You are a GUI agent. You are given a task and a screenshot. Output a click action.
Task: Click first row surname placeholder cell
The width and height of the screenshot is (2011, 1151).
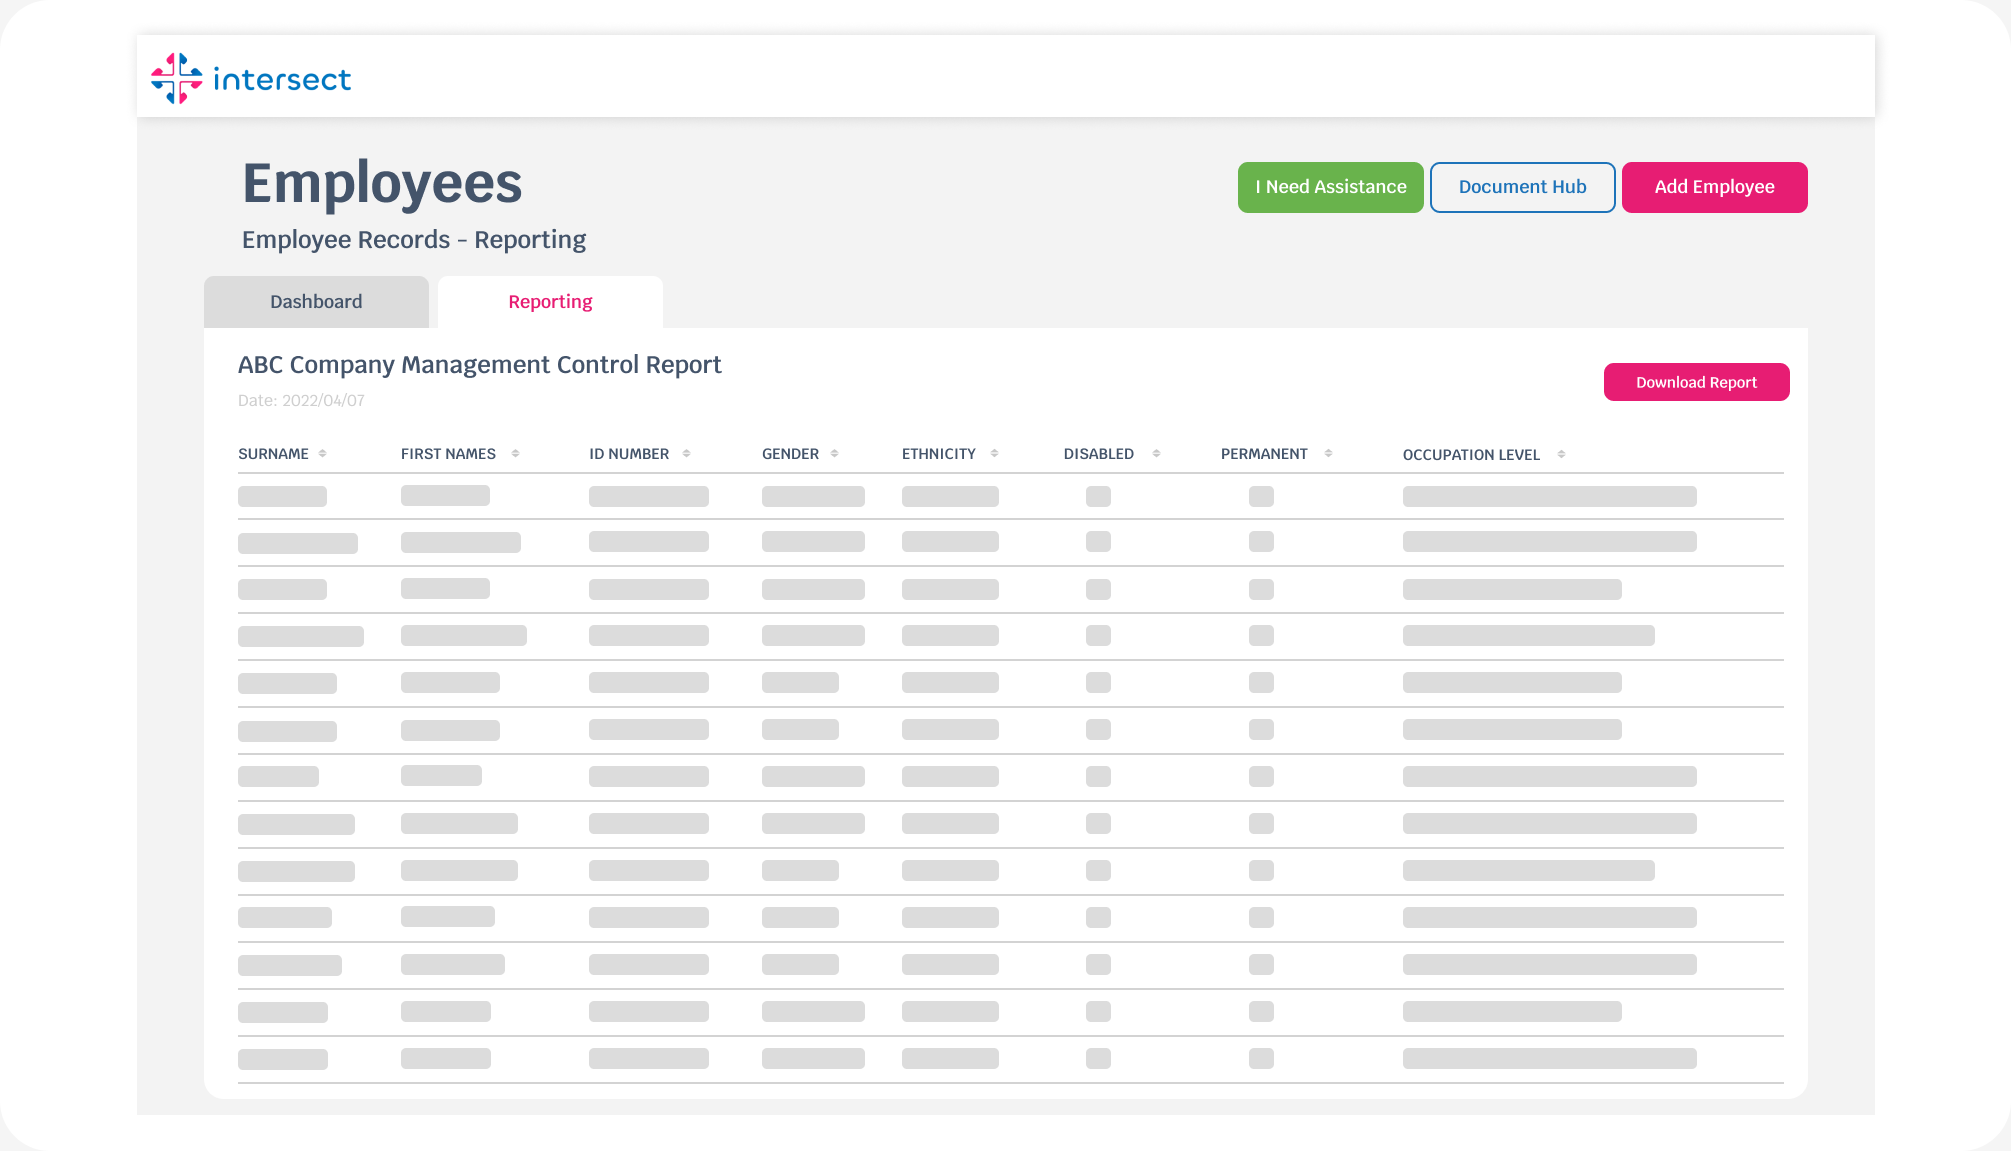(x=282, y=496)
